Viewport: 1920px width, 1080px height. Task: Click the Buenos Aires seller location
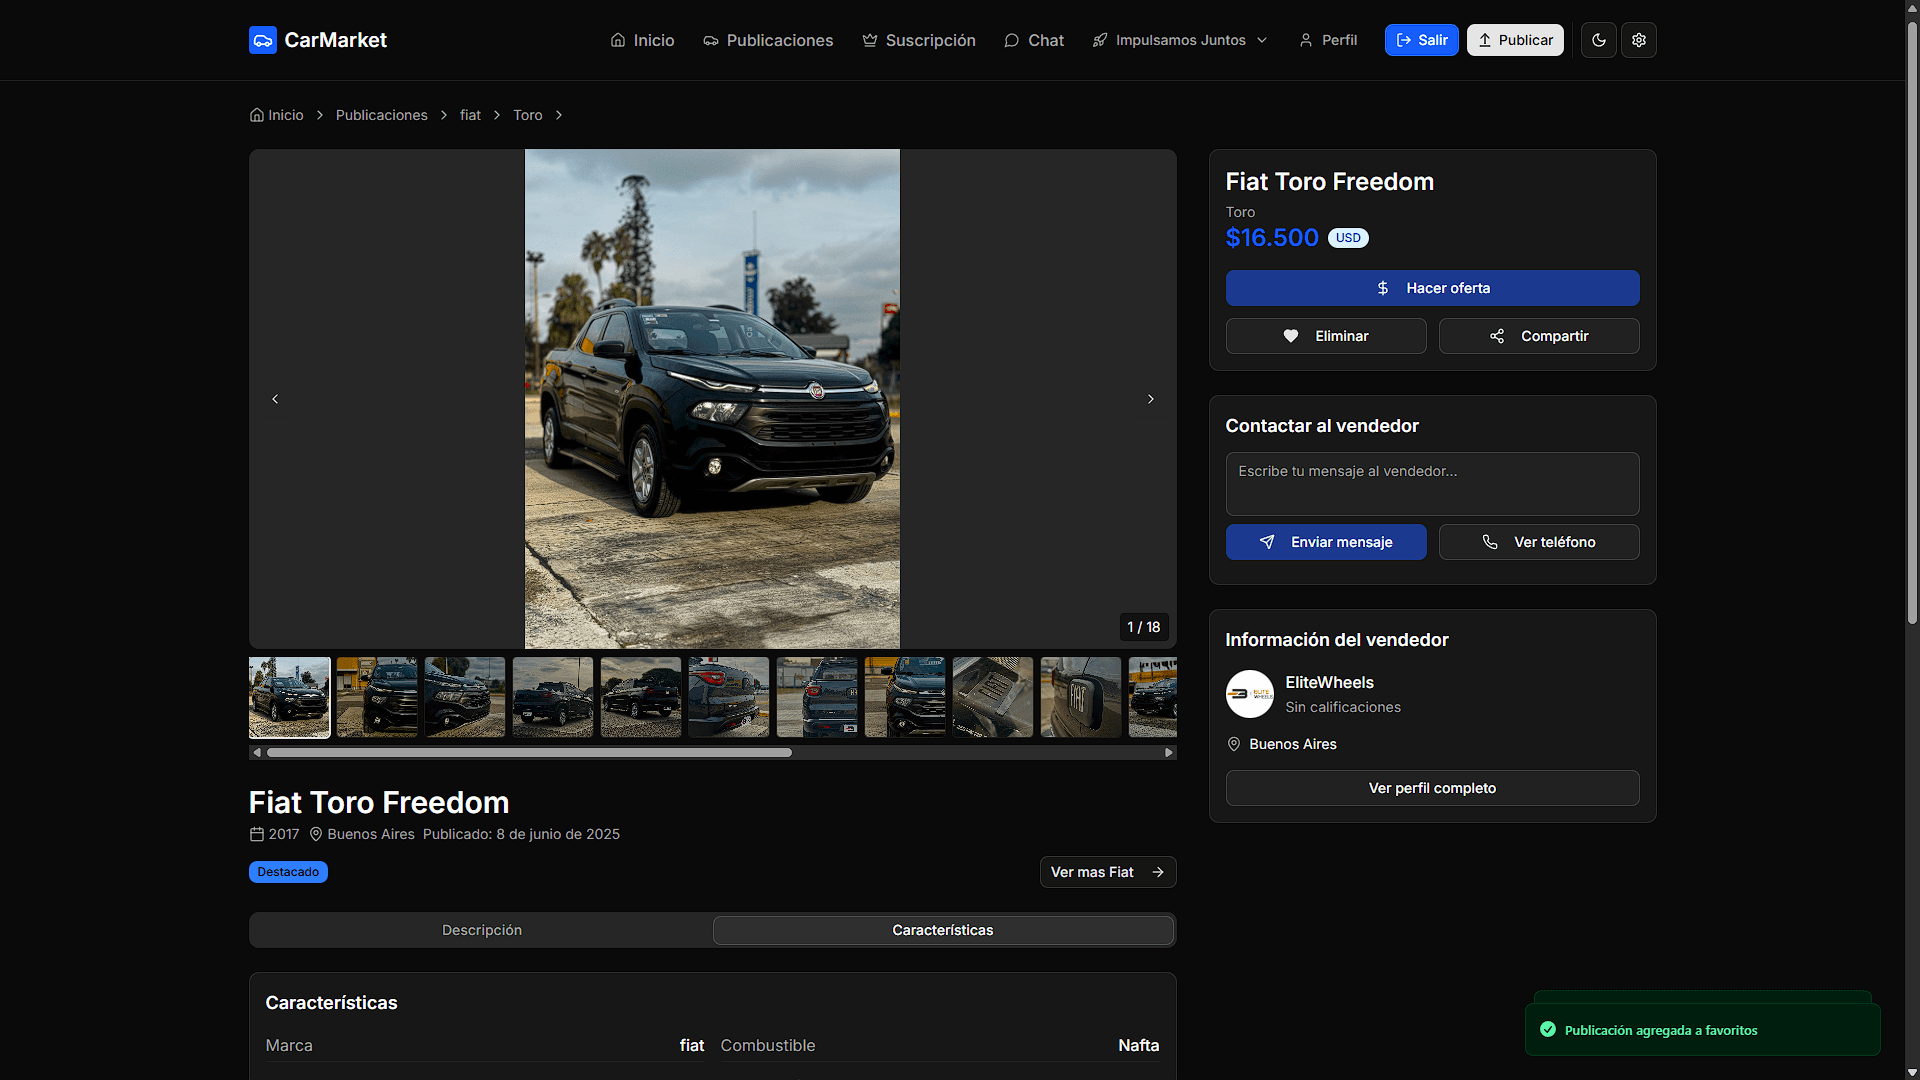pyautogui.click(x=1292, y=744)
